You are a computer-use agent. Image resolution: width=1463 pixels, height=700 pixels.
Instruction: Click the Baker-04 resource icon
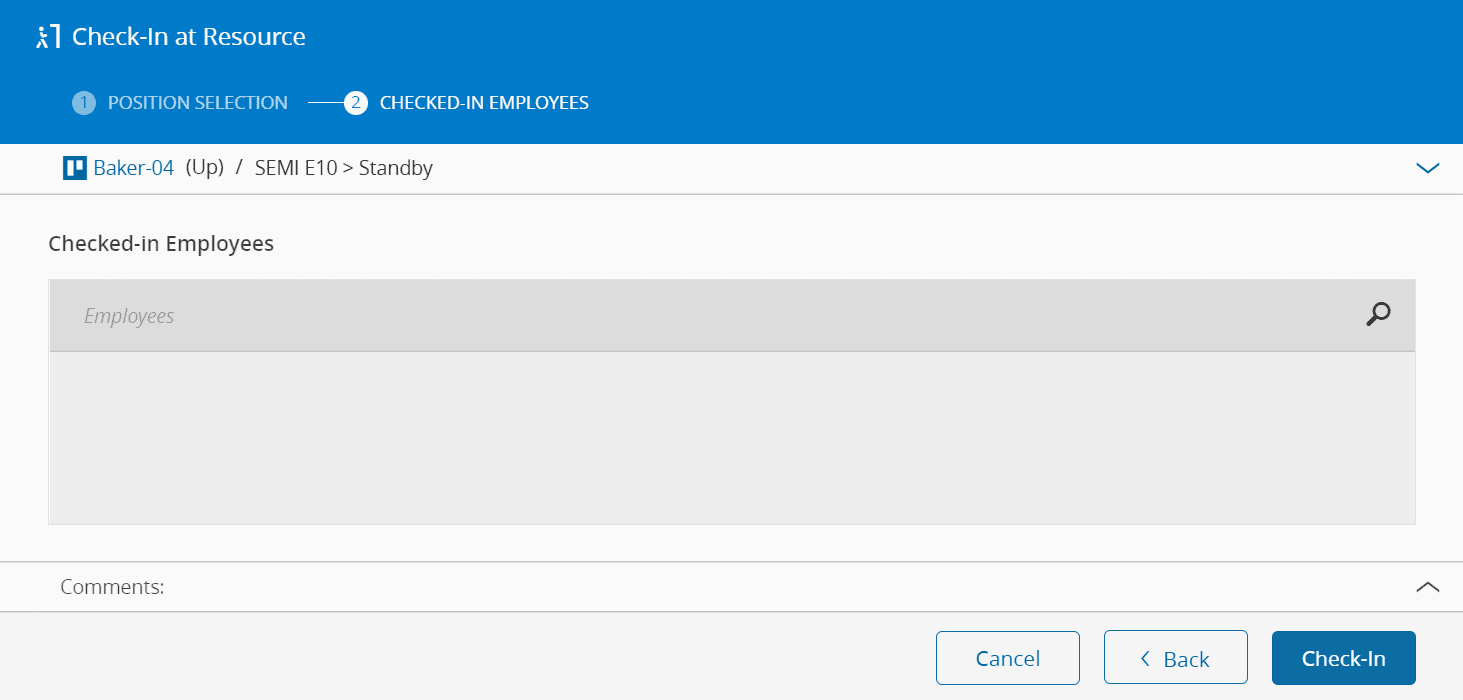pos(75,168)
